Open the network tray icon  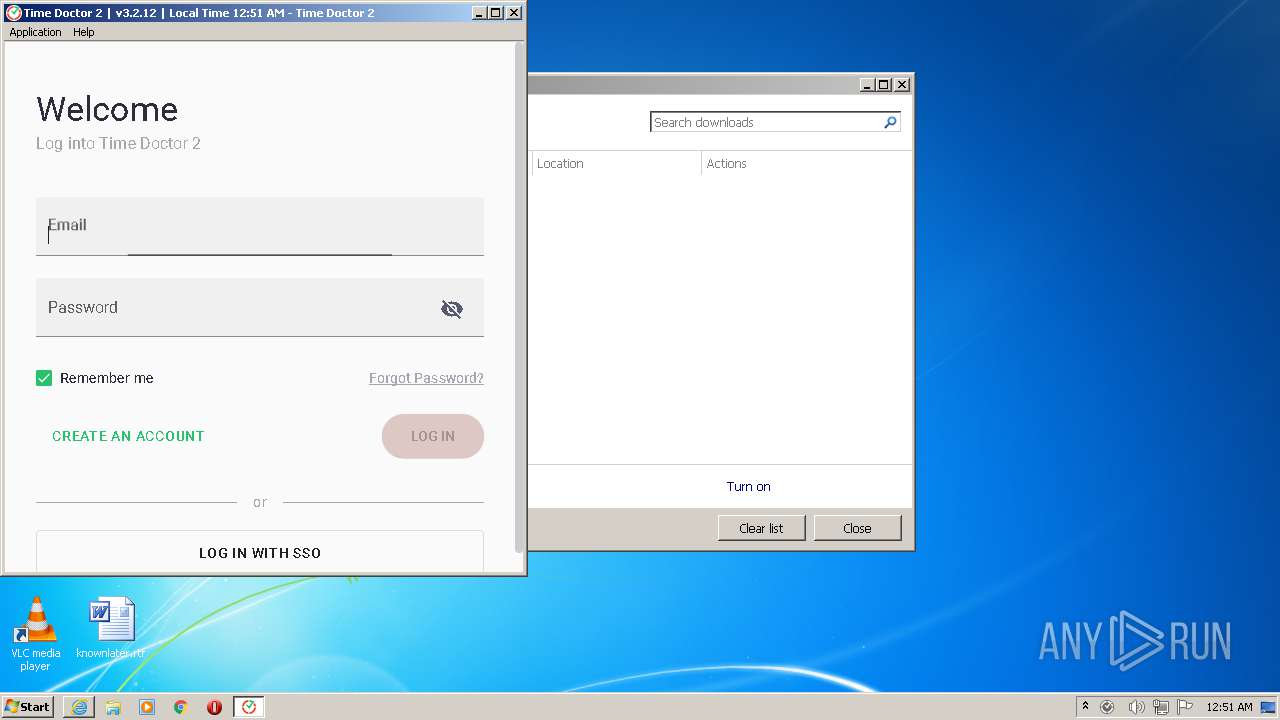point(1161,707)
